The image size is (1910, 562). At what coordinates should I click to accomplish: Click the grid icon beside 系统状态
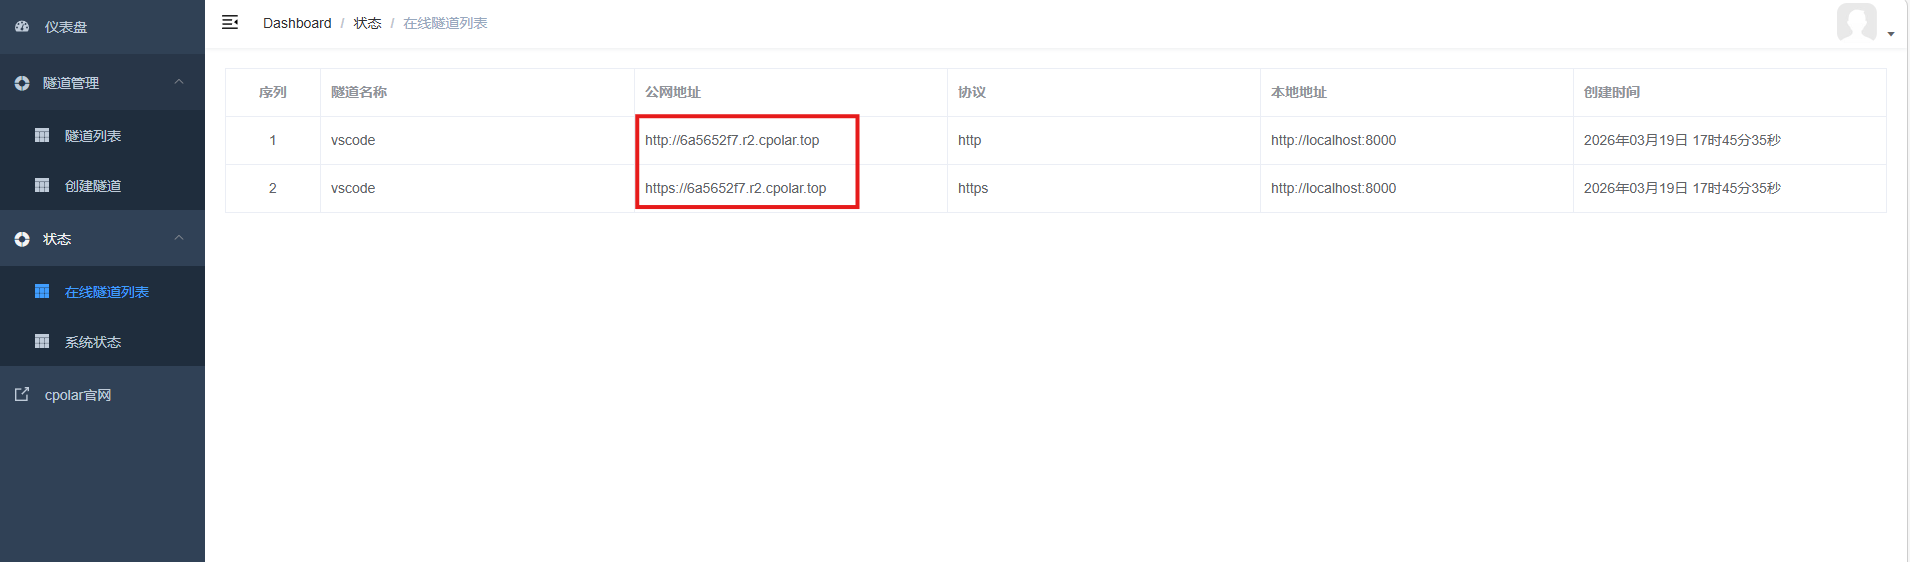[42, 341]
